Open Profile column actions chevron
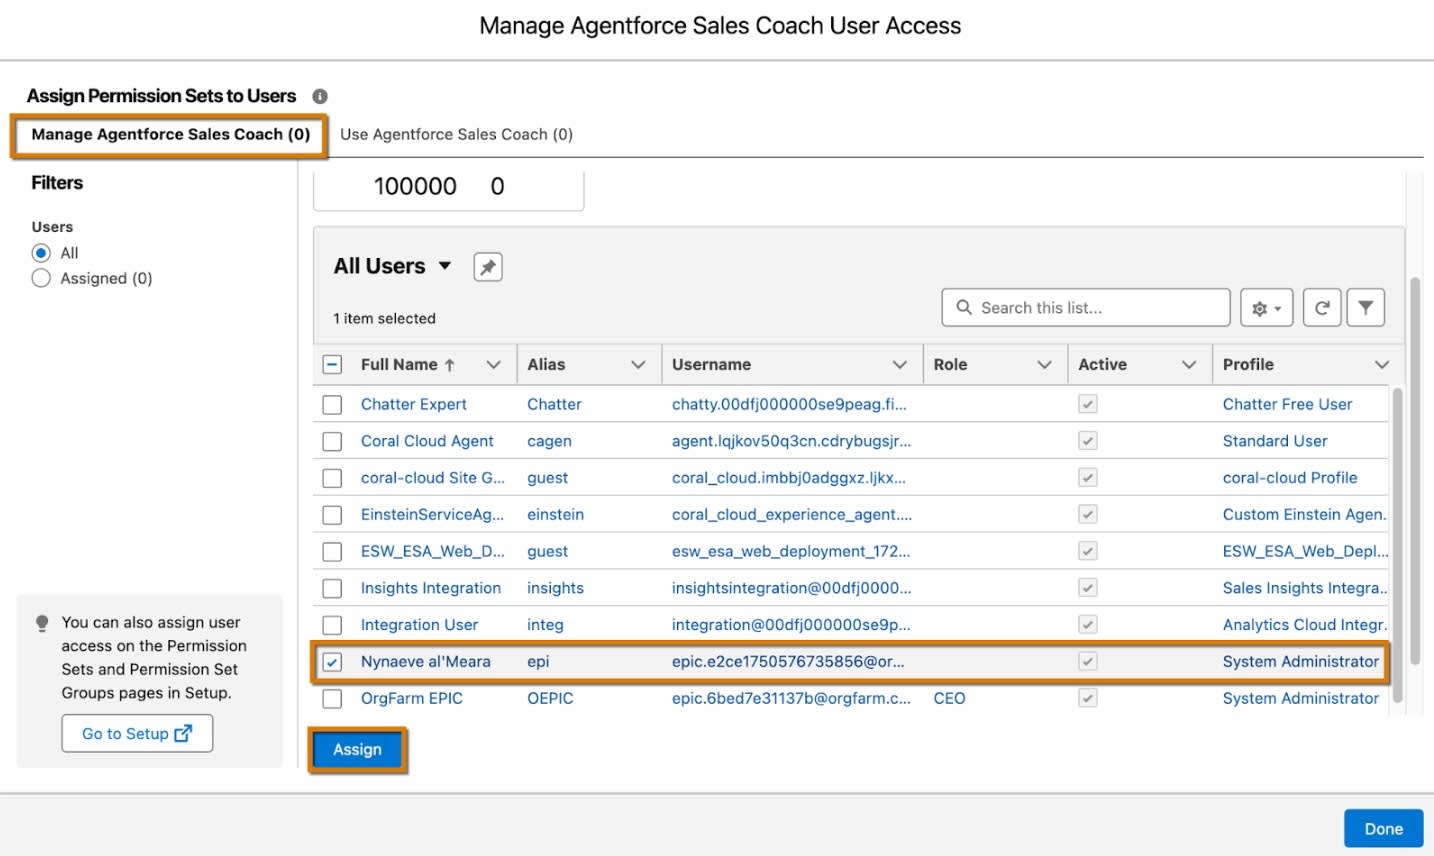1434x856 pixels. pos(1382,365)
